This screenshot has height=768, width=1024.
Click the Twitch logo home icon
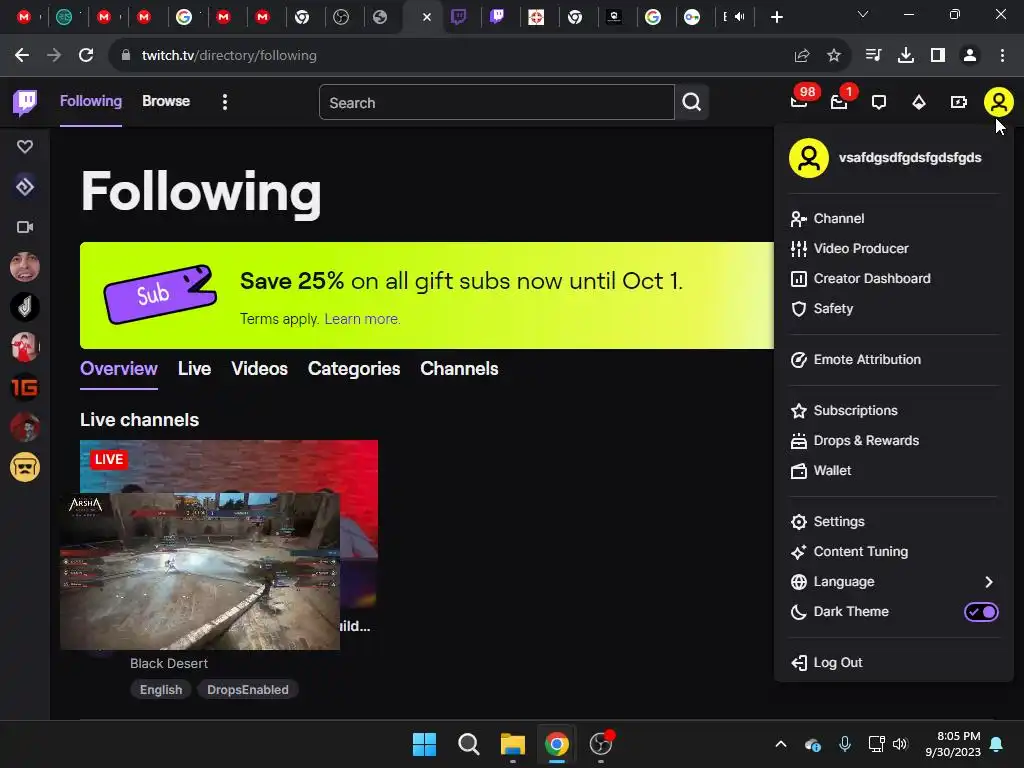[25, 102]
